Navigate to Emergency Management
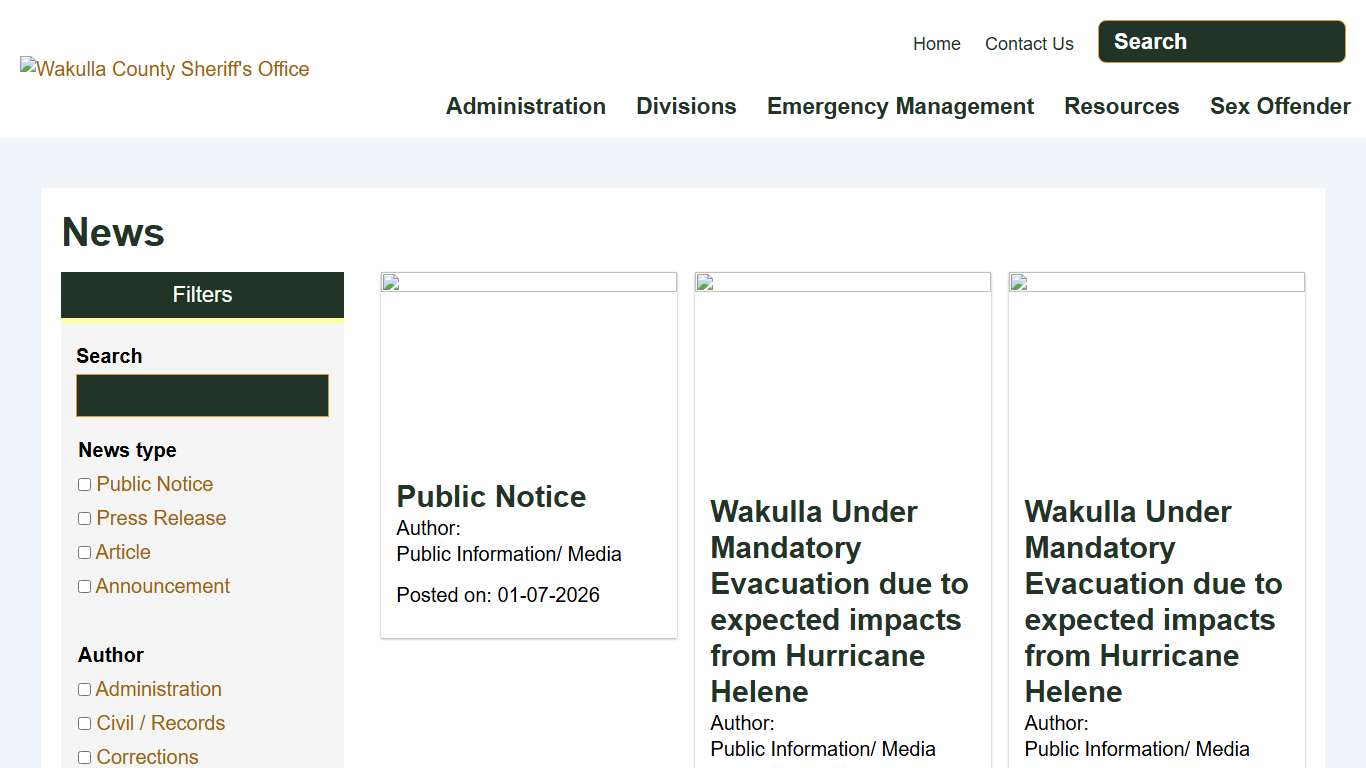This screenshot has width=1366, height=768. pyautogui.click(x=899, y=106)
